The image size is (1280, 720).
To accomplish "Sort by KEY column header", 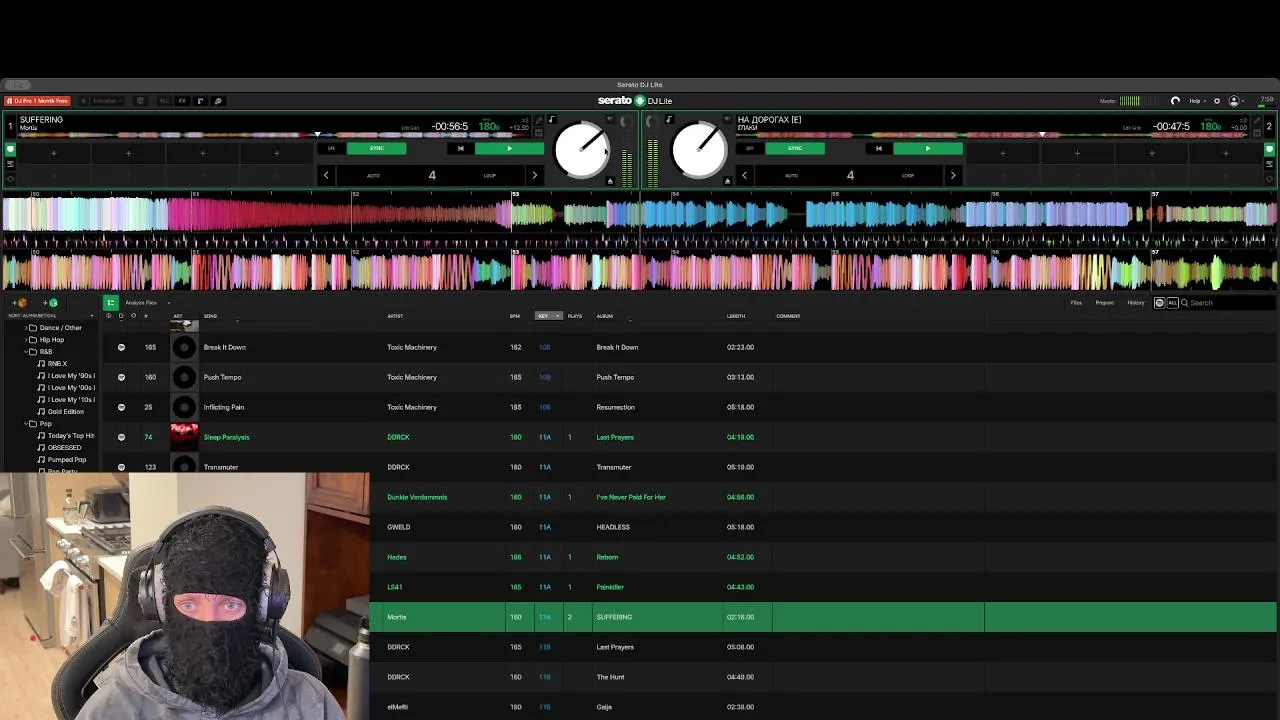I will pyautogui.click(x=549, y=316).
